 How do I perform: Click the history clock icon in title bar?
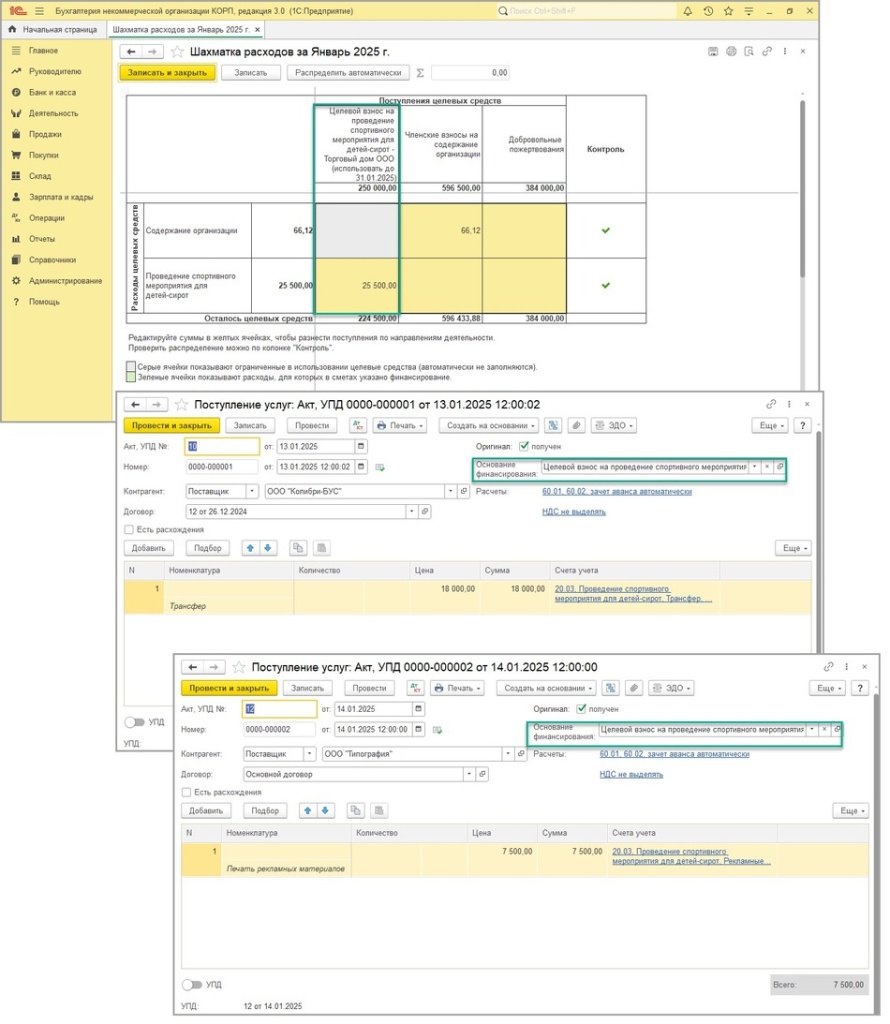(733, 11)
